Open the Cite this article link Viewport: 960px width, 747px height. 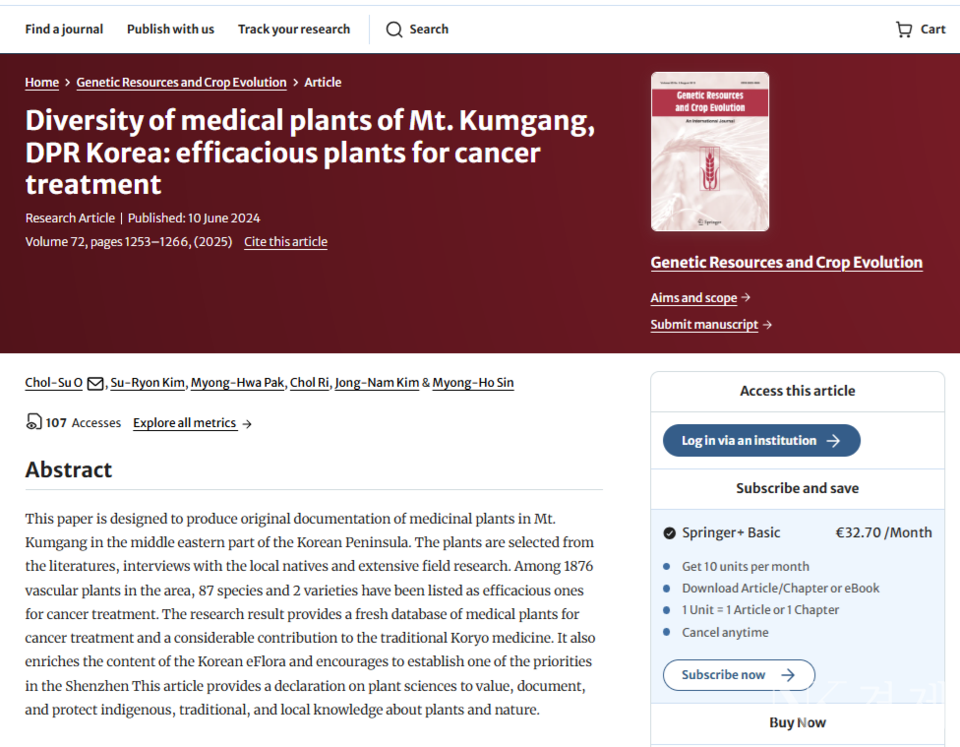285,242
